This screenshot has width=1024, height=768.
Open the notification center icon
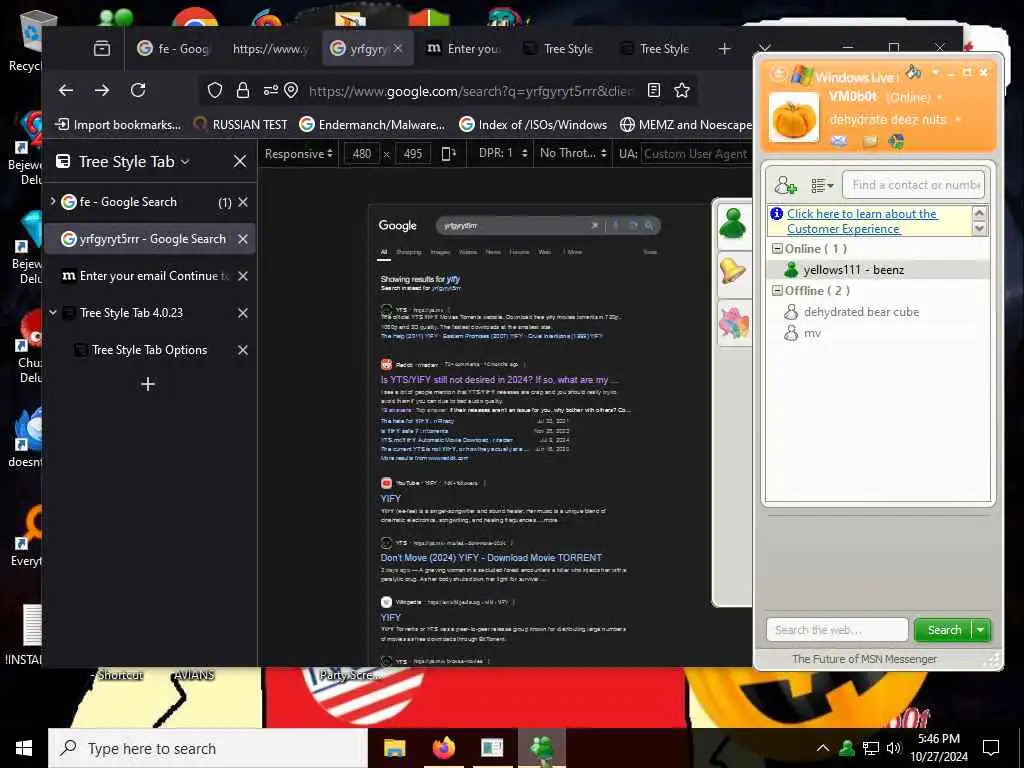tap(991, 748)
